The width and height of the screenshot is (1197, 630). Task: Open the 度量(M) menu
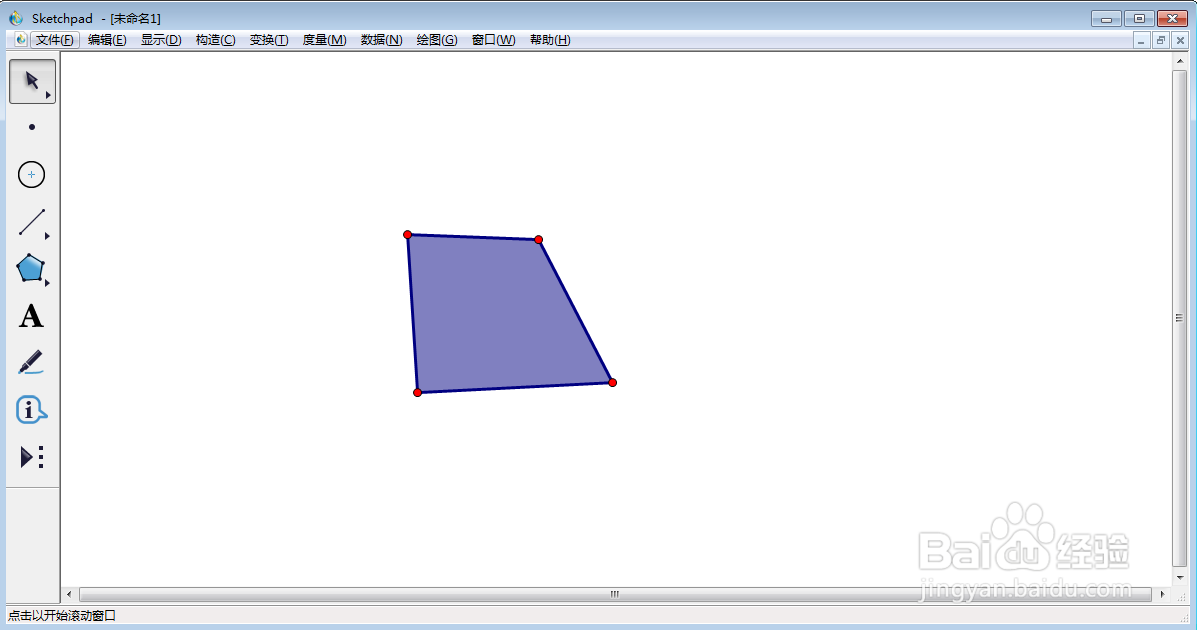324,40
